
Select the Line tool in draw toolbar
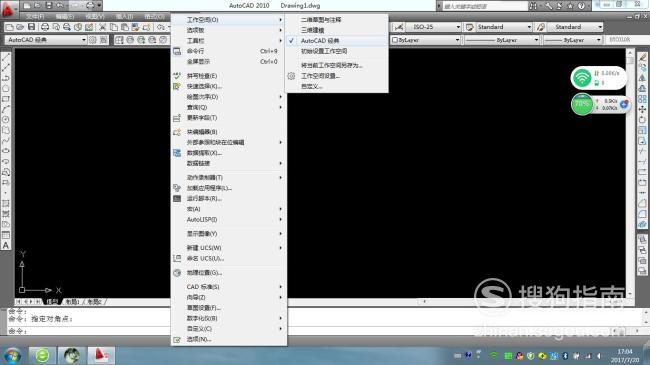pyautogui.click(x=6, y=57)
